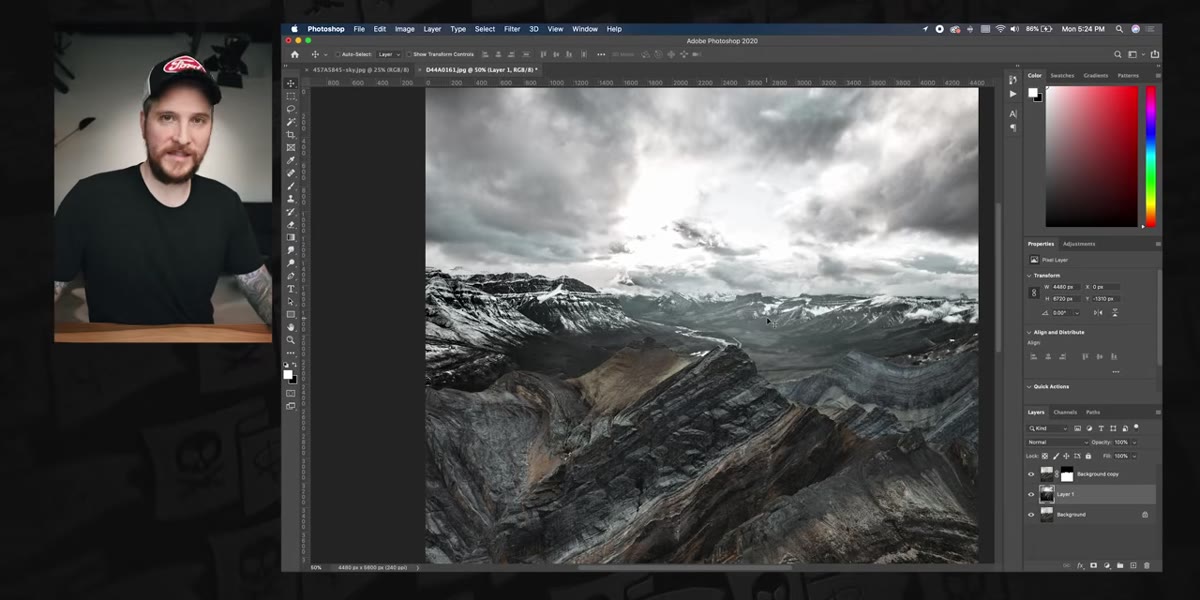1200x600 pixels.
Task: Open the rotation angle dropdown
Action: coord(1077,313)
